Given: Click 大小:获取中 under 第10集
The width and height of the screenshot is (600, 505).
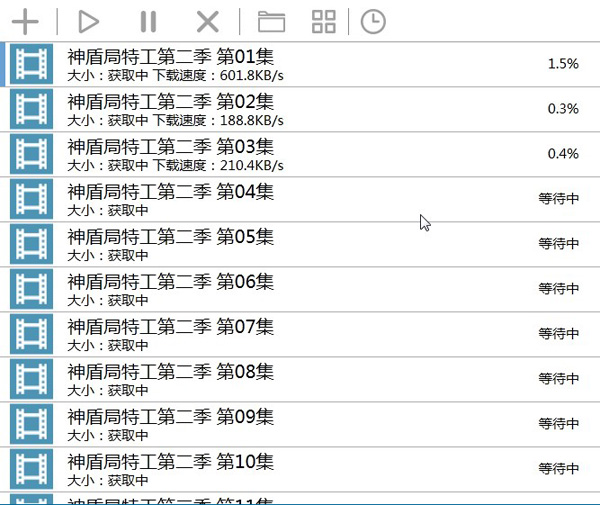Looking at the screenshot, I should (x=108, y=481).
